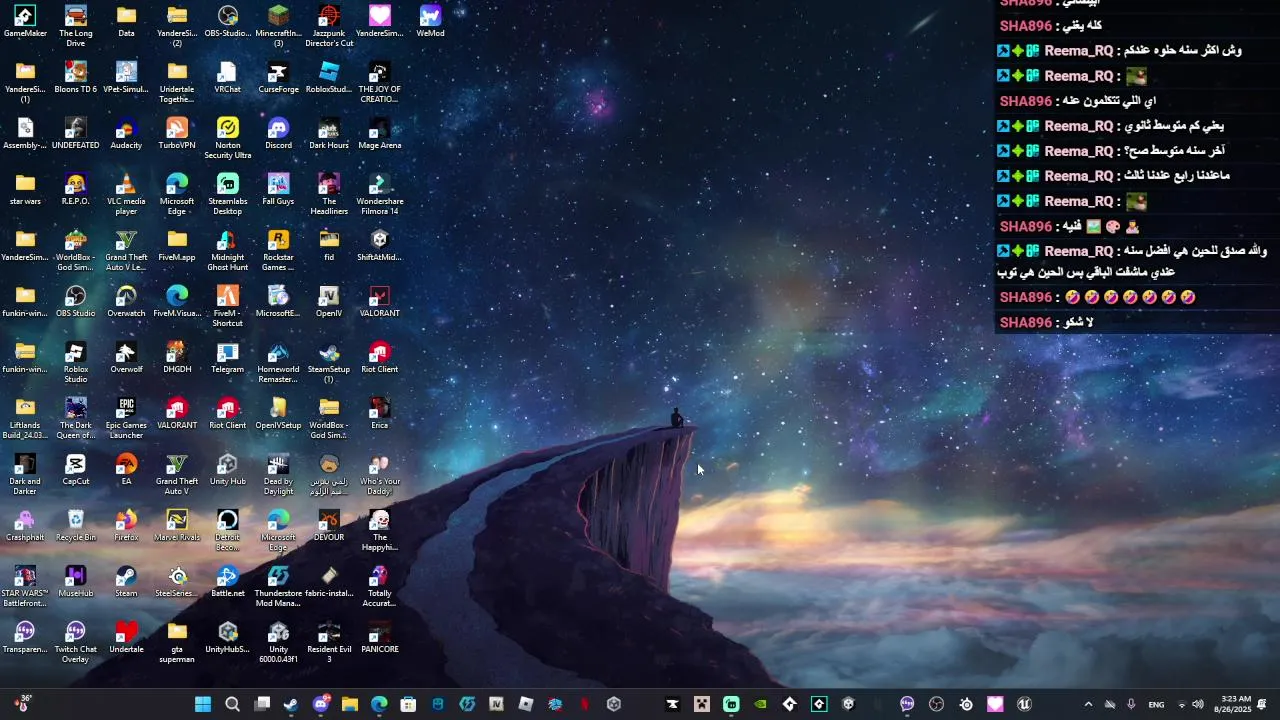The image size is (1280, 720).
Task: Open the CapCut desktop shortcut
Action: coord(76,470)
